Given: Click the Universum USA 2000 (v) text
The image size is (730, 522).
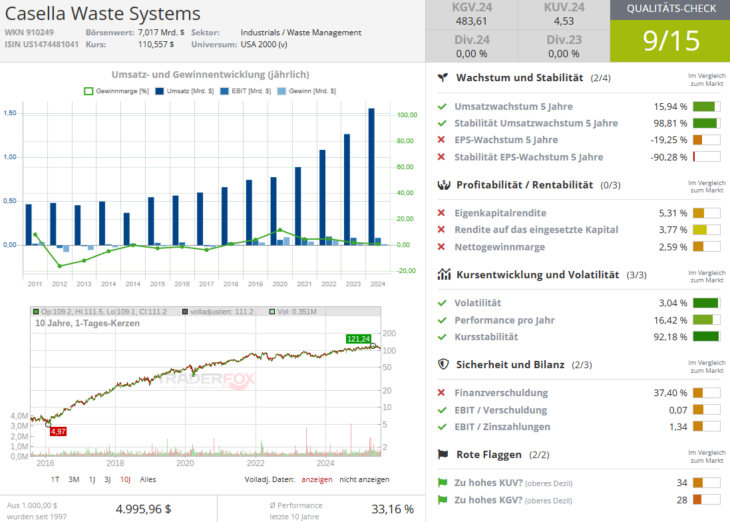Looking at the screenshot, I should pyautogui.click(x=264, y=45).
